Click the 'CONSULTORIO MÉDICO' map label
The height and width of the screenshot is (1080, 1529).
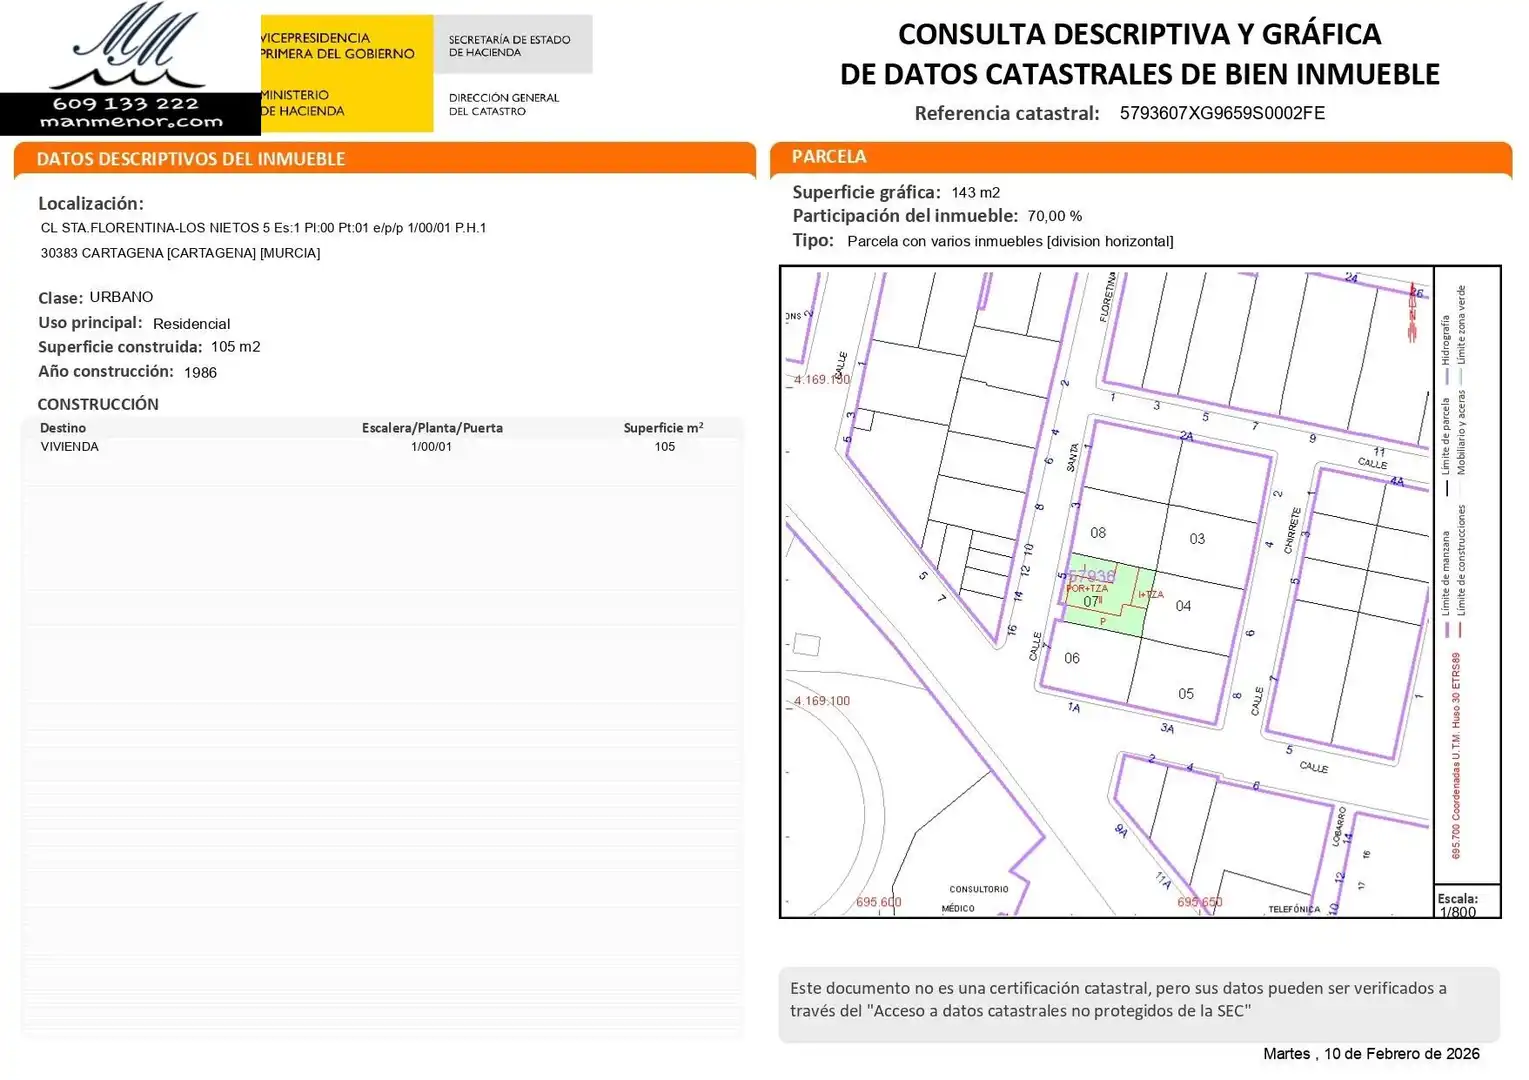tap(977, 899)
